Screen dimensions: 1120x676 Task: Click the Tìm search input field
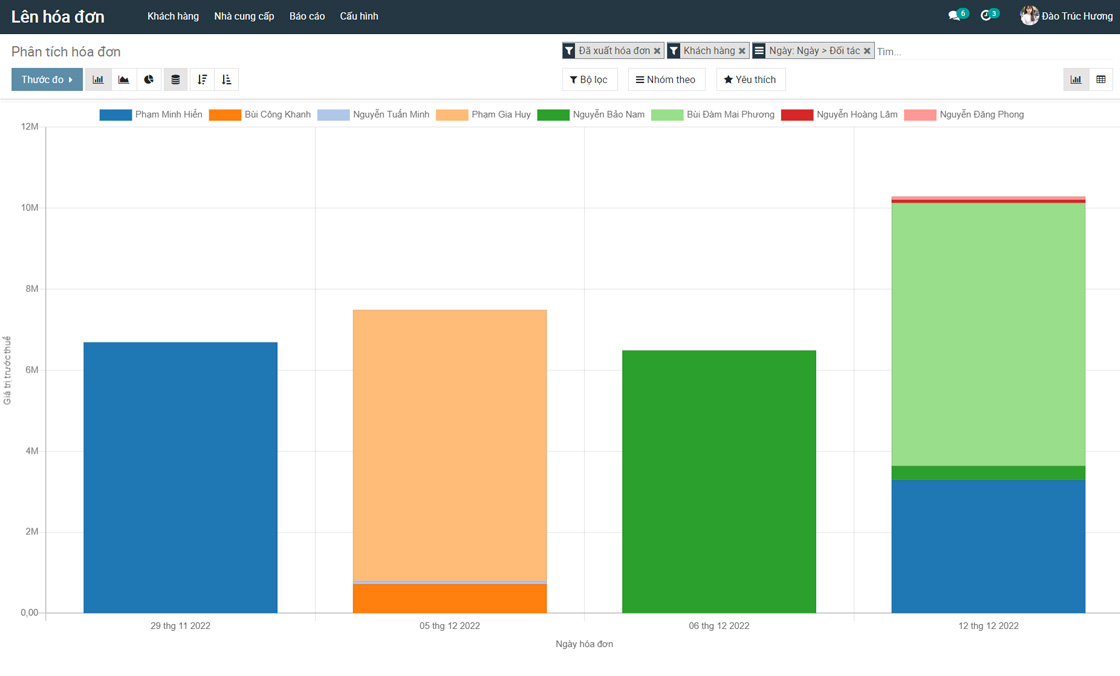pyautogui.click(x=990, y=51)
